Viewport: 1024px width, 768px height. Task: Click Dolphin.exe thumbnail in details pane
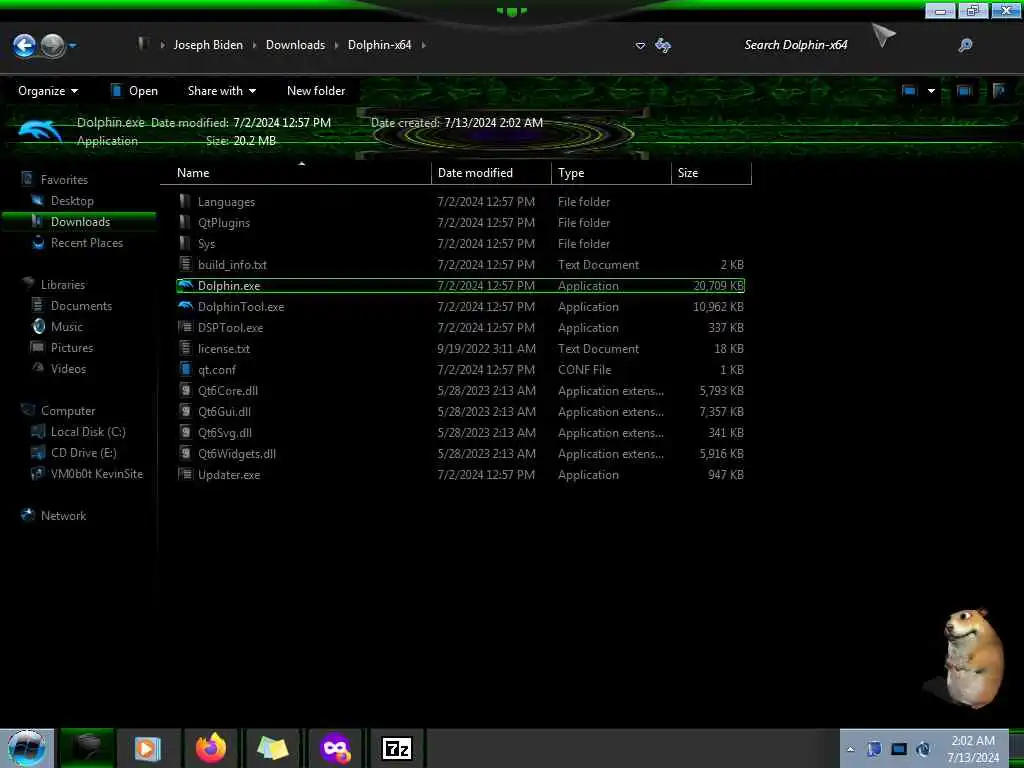pyautogui.click(x=40, y=131)
